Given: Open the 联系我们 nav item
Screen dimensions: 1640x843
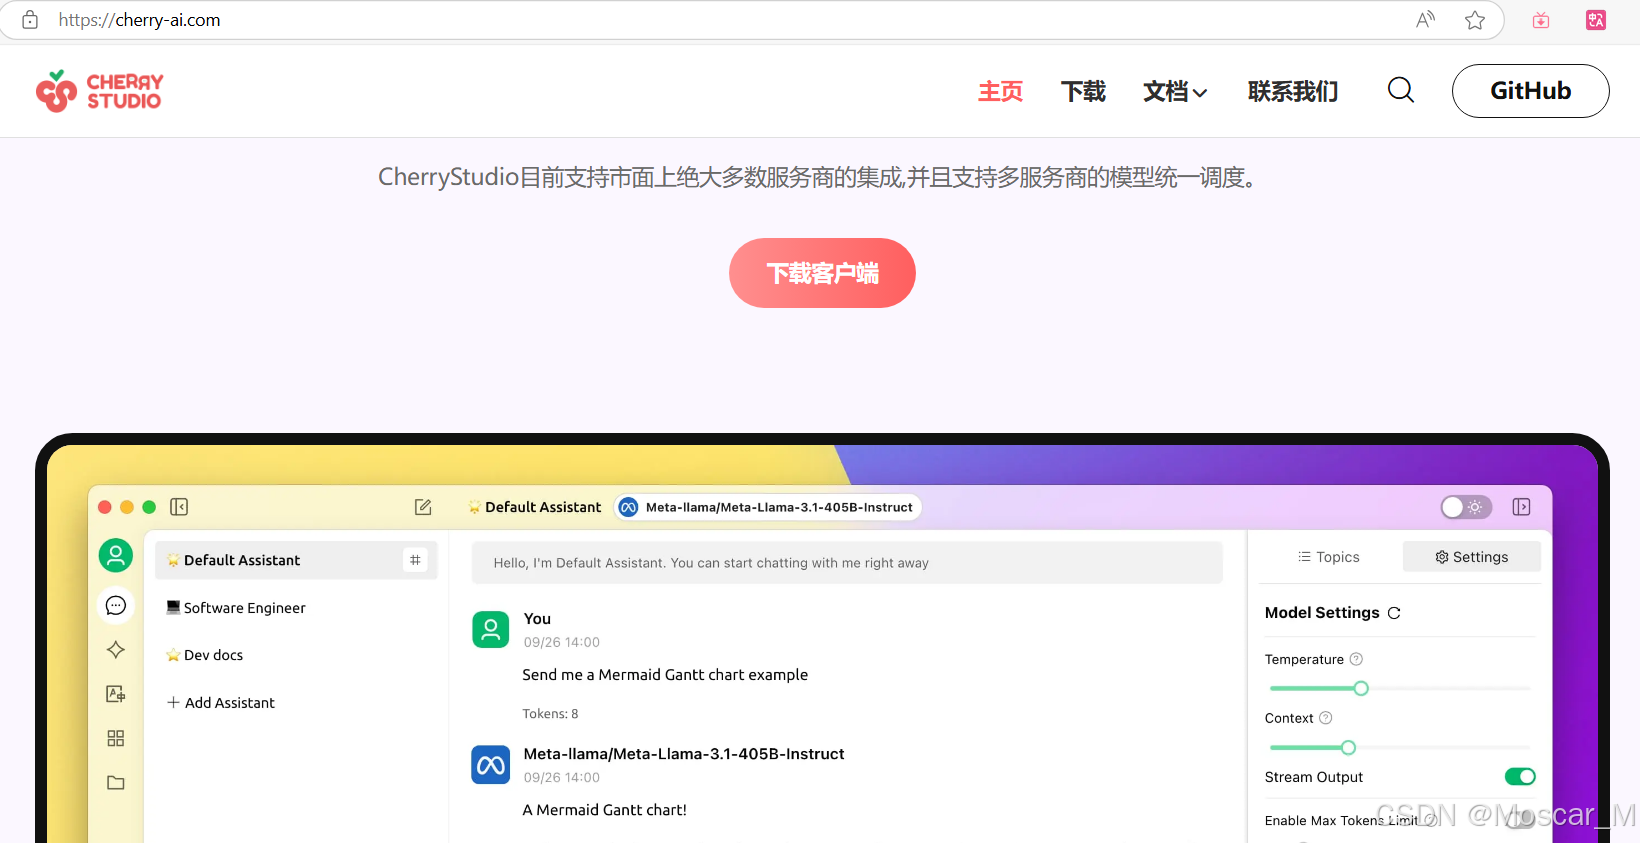Looking at the screenshot, I should 1293,91.
